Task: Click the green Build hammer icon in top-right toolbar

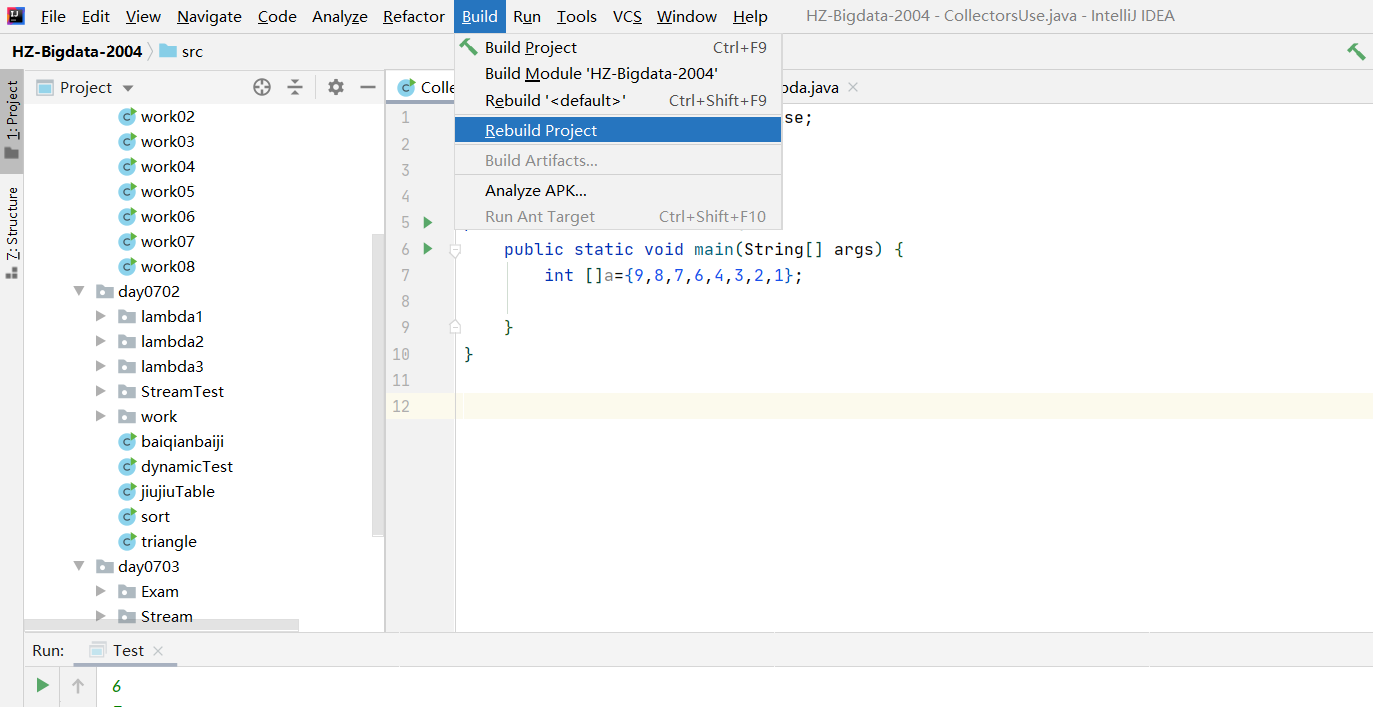Action: point(1356,51)
